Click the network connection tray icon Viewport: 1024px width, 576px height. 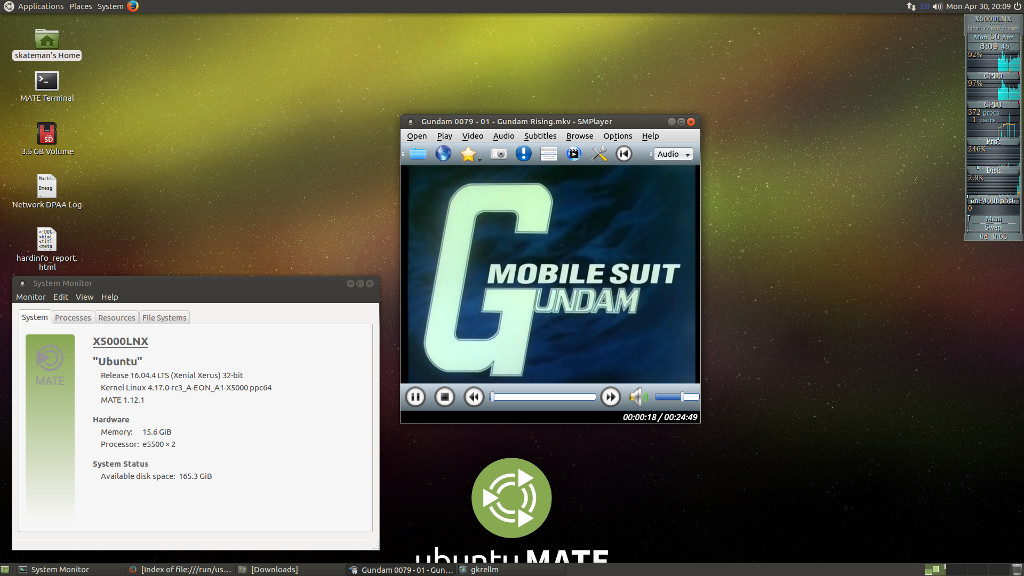[911, 6]
